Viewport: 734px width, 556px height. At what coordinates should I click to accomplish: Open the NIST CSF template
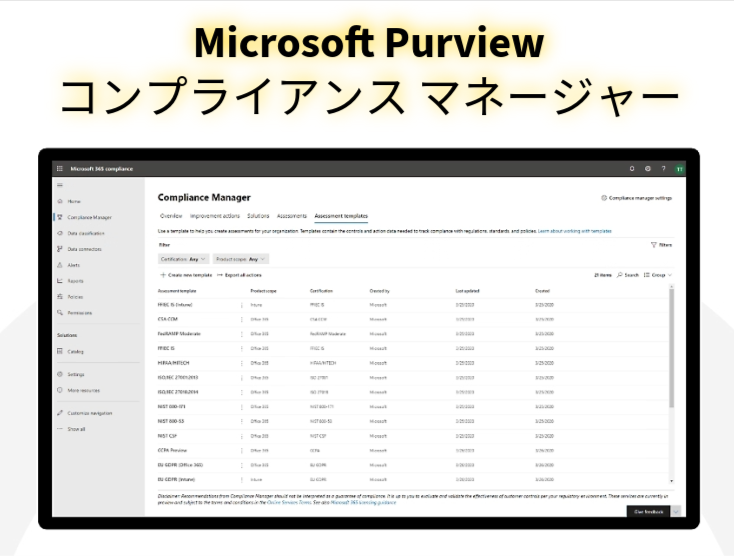[x=167, y=436]
